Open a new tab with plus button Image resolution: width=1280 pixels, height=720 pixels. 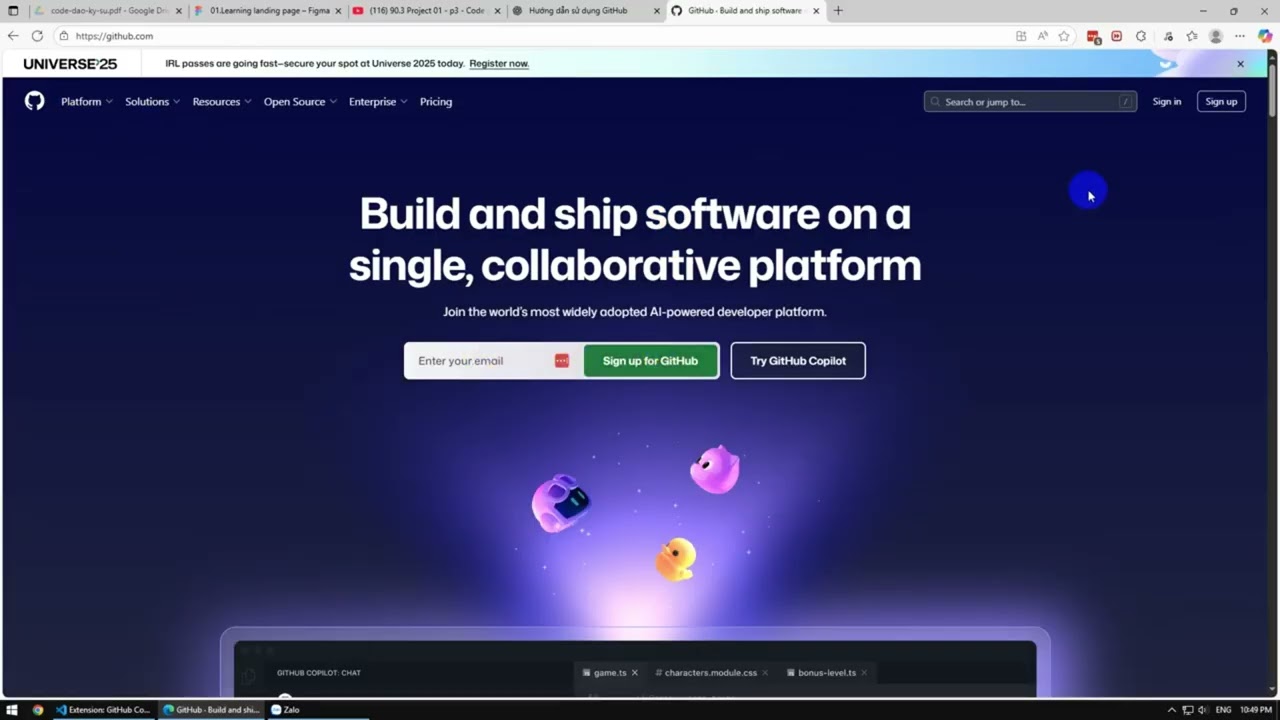click(x=838, y=11)
